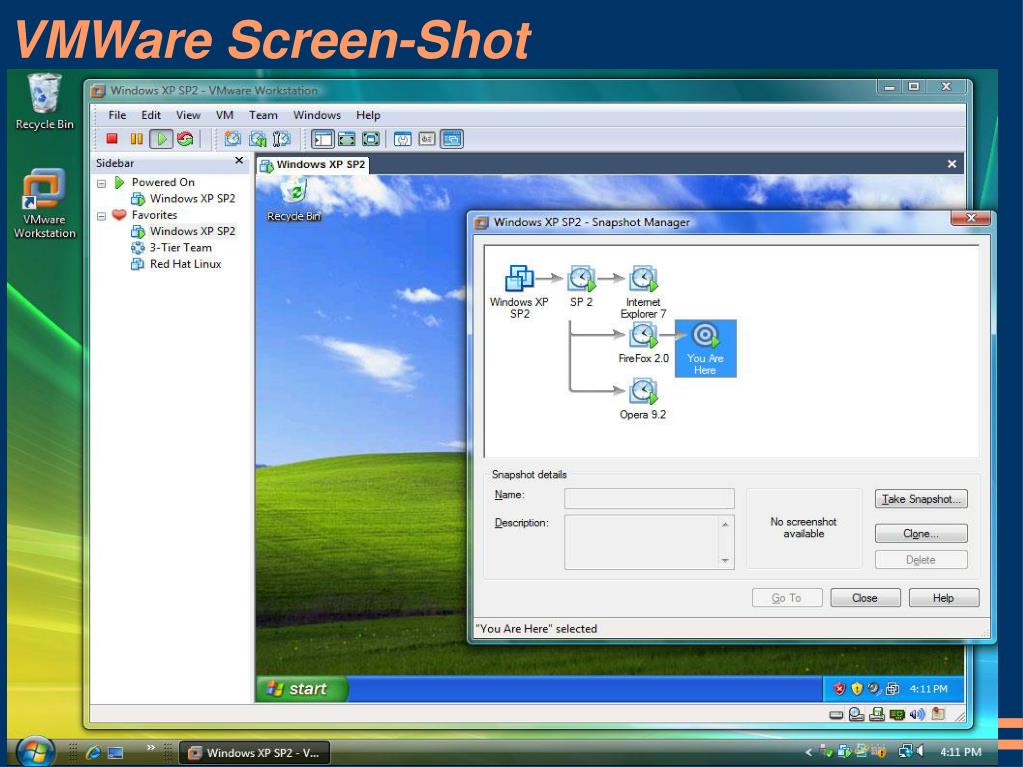Select the You Are Here node
Viewport: 1023px width, 767px height.
point(705,348)
